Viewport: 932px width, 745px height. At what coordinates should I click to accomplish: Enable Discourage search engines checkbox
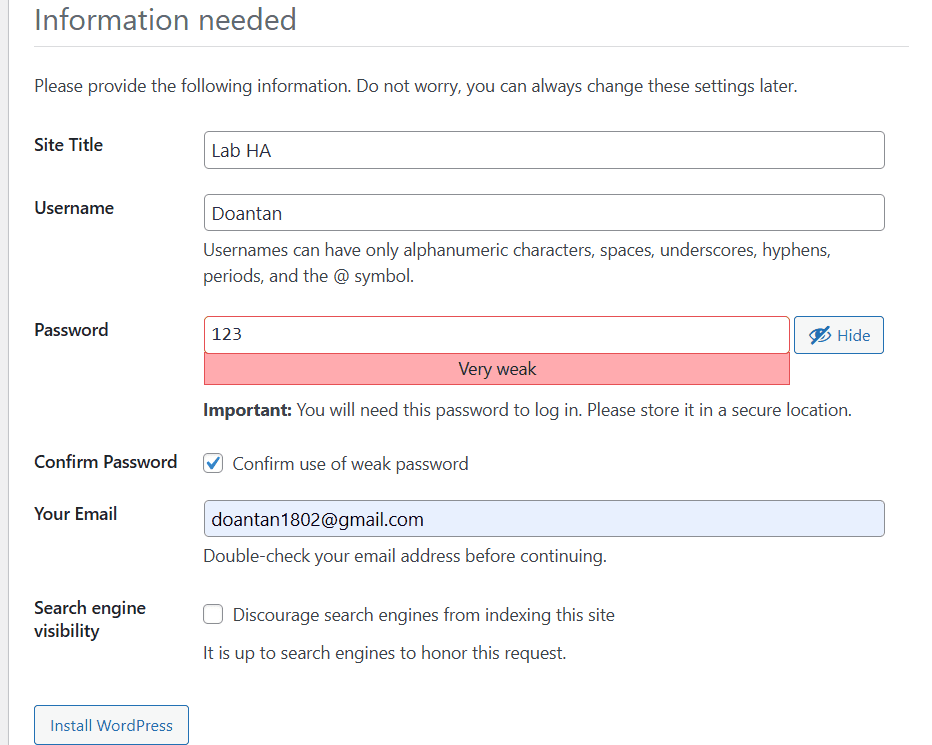point(213,614)
